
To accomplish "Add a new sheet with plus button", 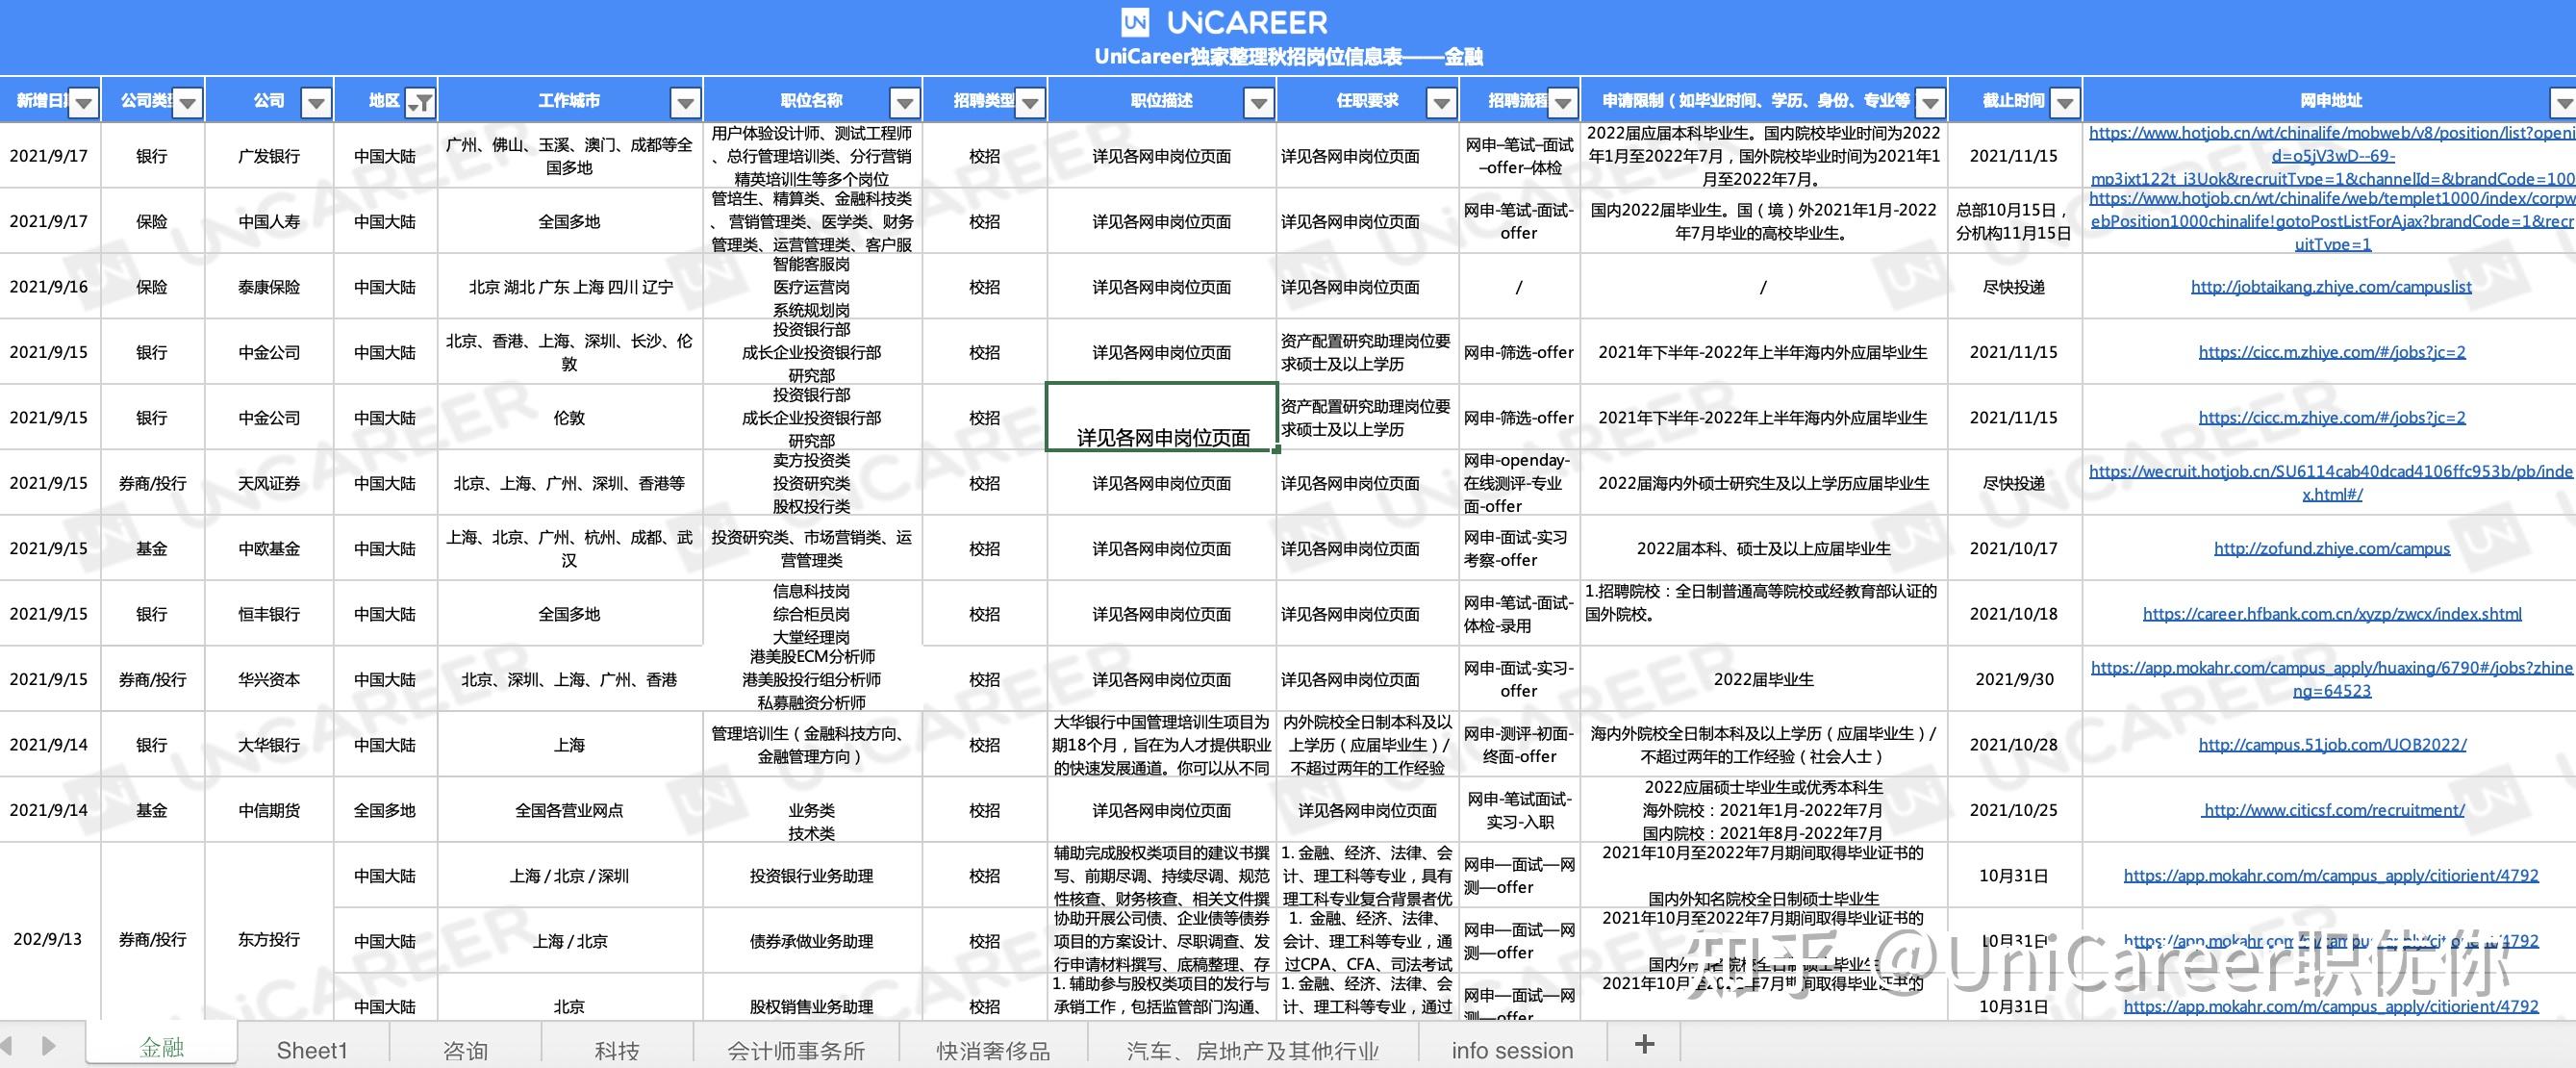I will (1644, 1045).
